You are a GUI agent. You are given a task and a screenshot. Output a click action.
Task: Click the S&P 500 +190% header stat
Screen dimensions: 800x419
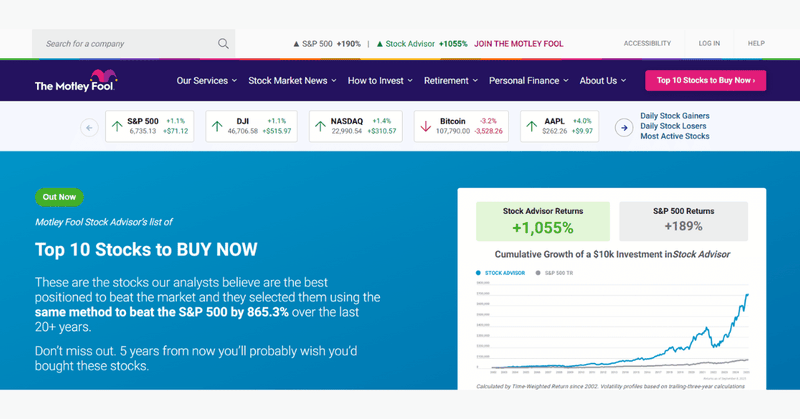pyautogui.click(x=327, y=44)
